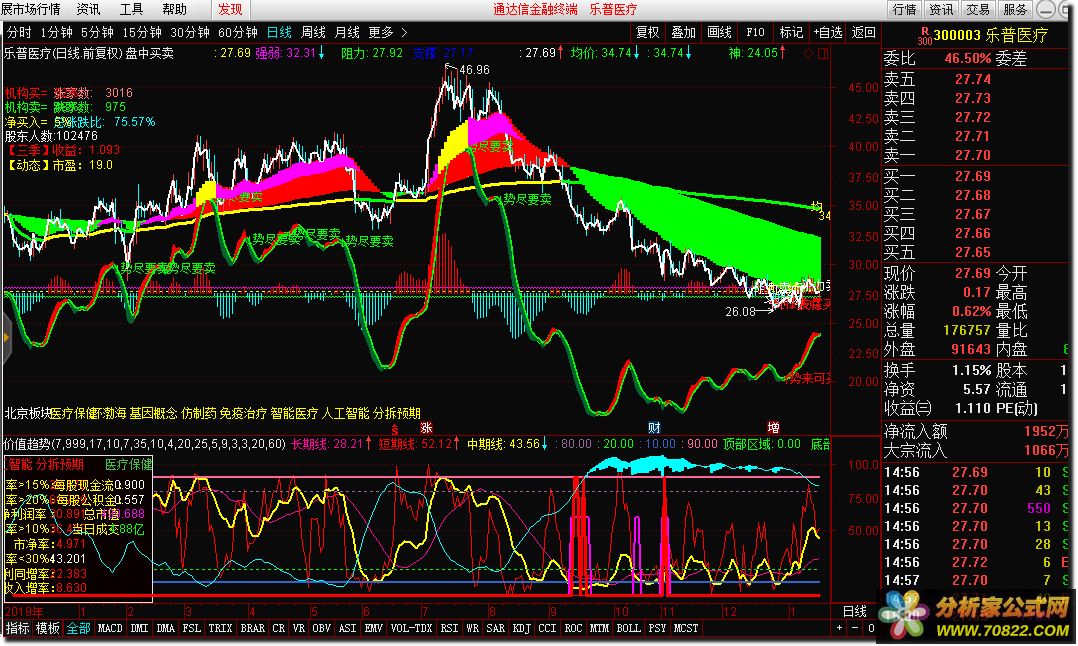Switch sub-chart to MACD indicator
The height and width of the screenshot is (646, 1078).
(x=110, y=627)
